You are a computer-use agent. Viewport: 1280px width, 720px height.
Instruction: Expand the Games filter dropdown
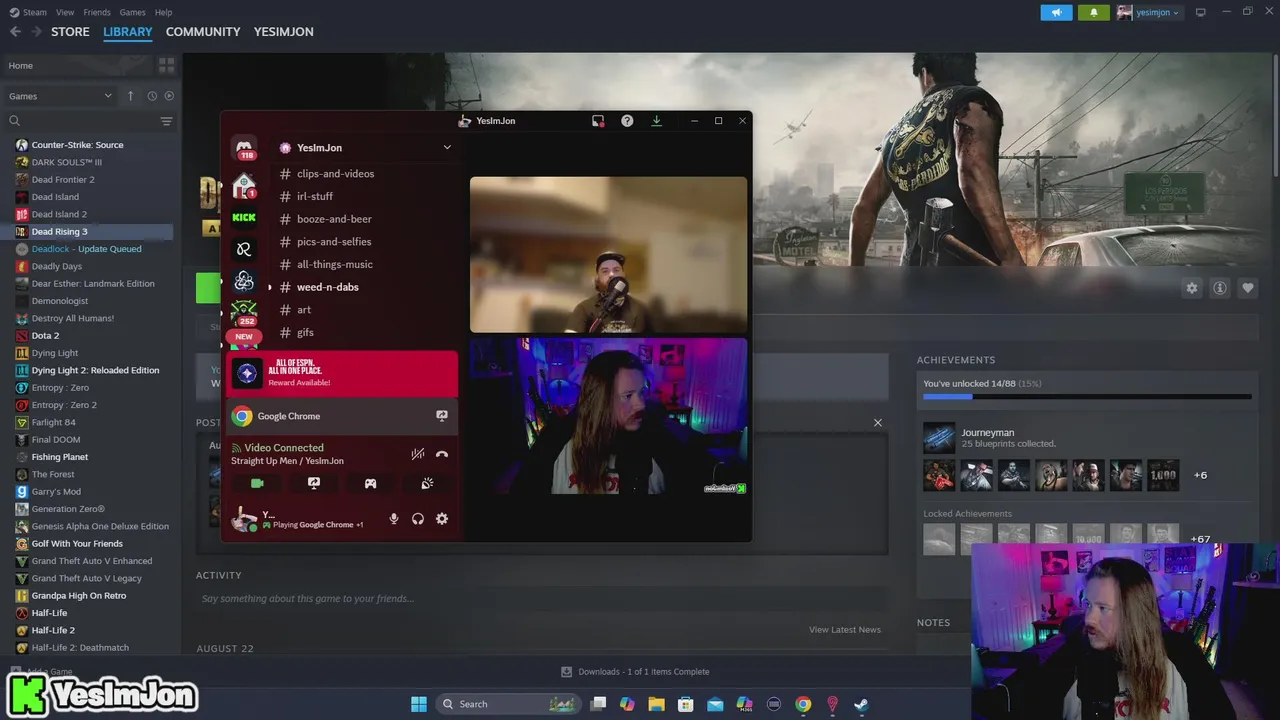coord(60,96)
